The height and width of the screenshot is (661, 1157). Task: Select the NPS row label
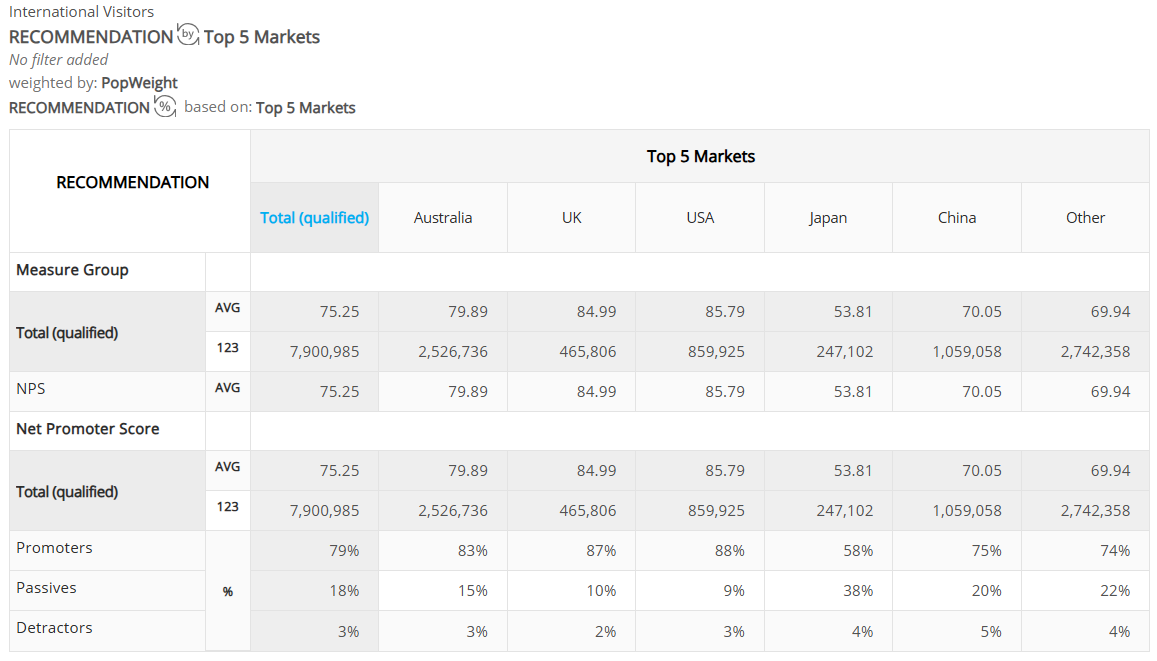point(31,389)
